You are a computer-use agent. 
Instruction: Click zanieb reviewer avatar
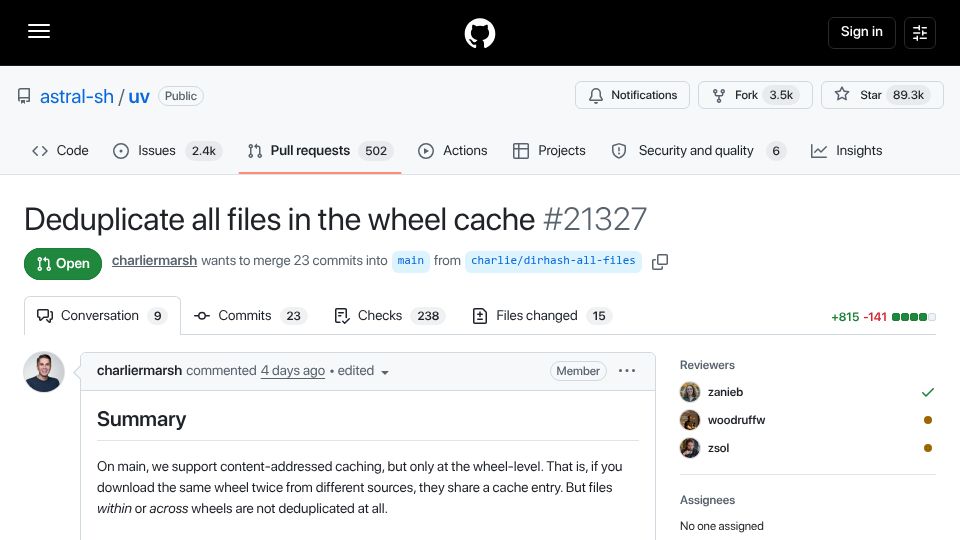coord(690,392)
